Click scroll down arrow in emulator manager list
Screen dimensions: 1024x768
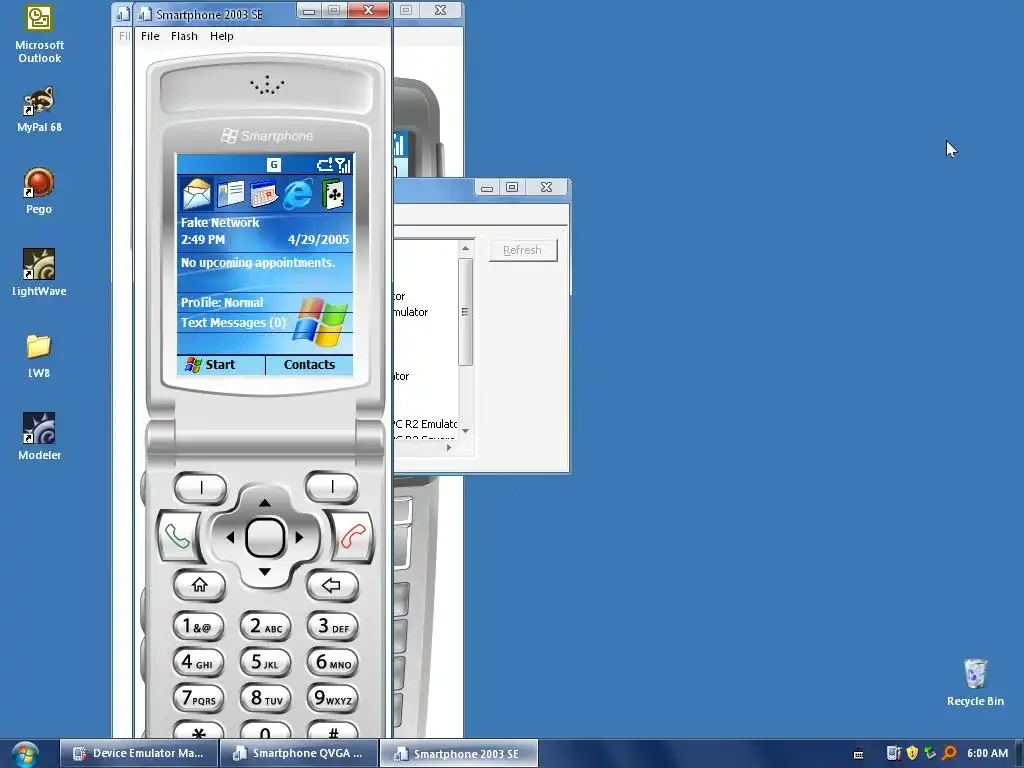coord(465,431)
